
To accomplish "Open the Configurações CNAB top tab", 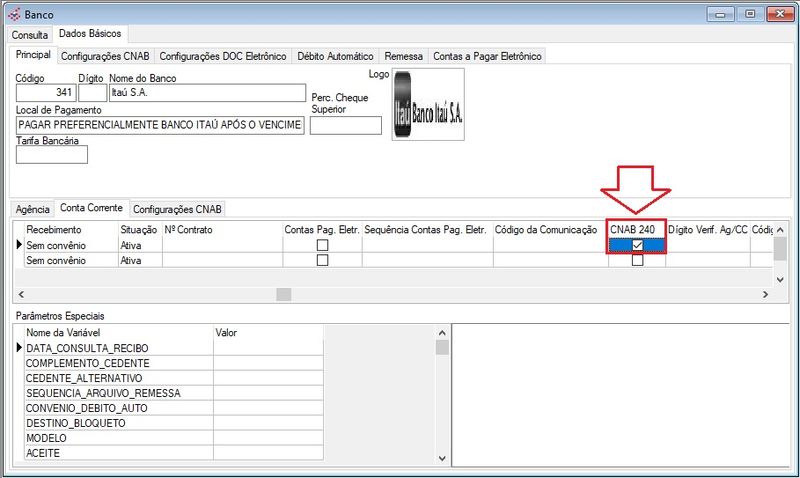I will [x=105, y=57].
